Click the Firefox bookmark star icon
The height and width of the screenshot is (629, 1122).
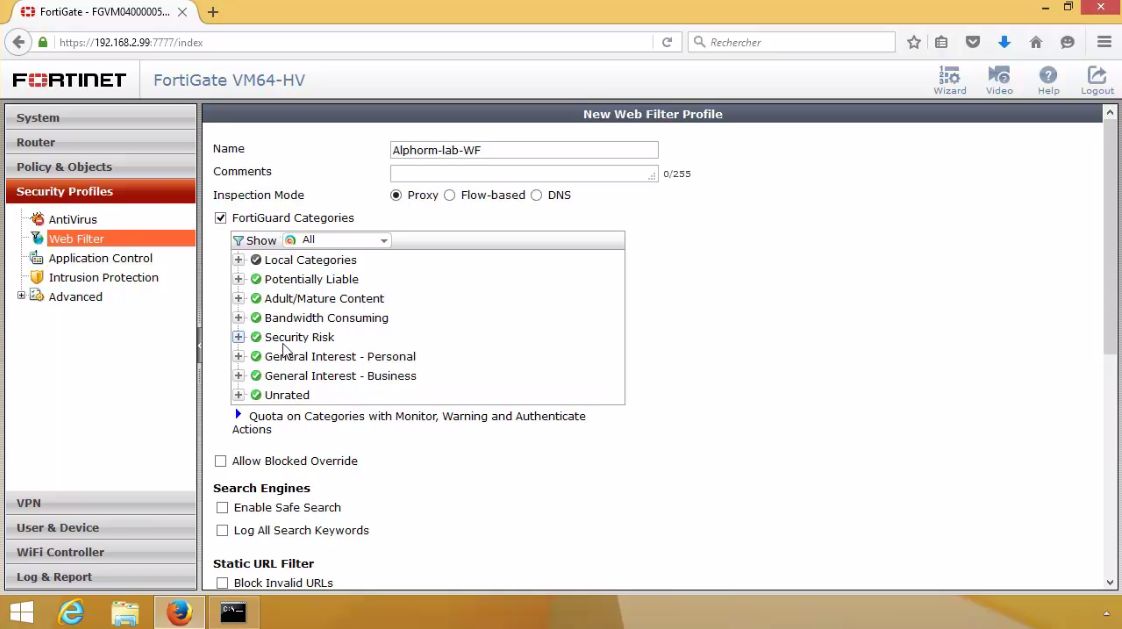pyautogui.click(x=914, y=42)
